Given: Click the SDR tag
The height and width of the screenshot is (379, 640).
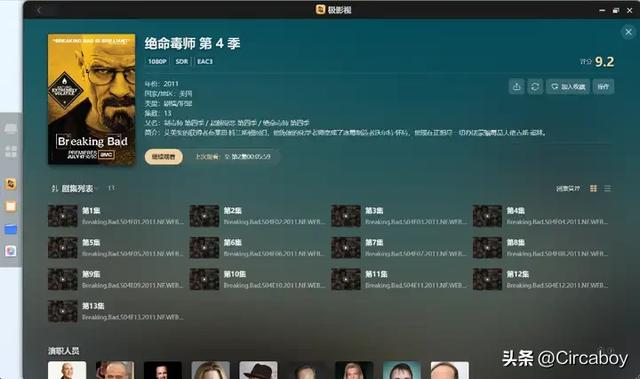Looking at the screenshot, I should [x=182, y=62].
